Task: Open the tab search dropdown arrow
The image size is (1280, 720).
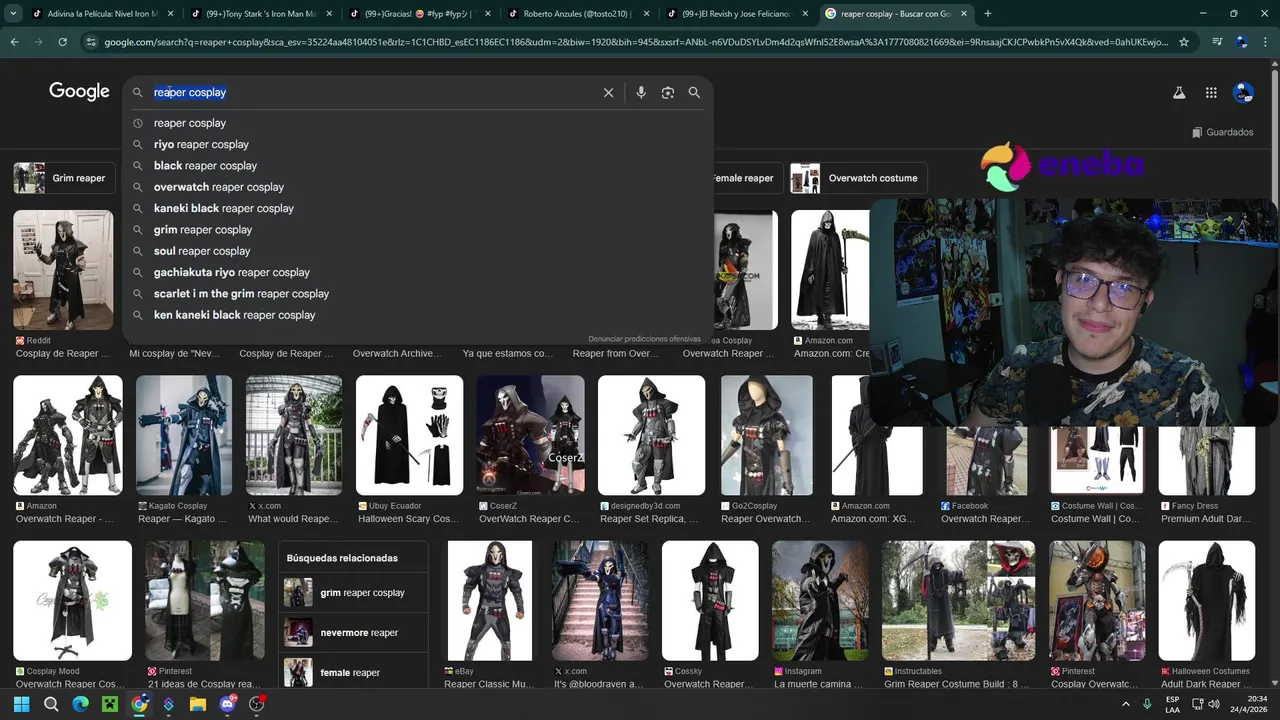Action: (x=12, y=13)
